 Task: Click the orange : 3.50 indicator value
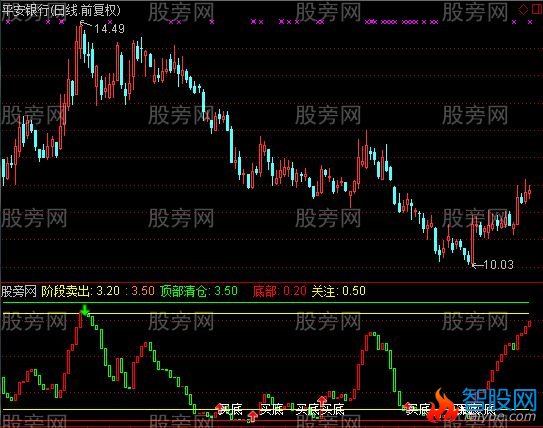[x=140, y=291]
